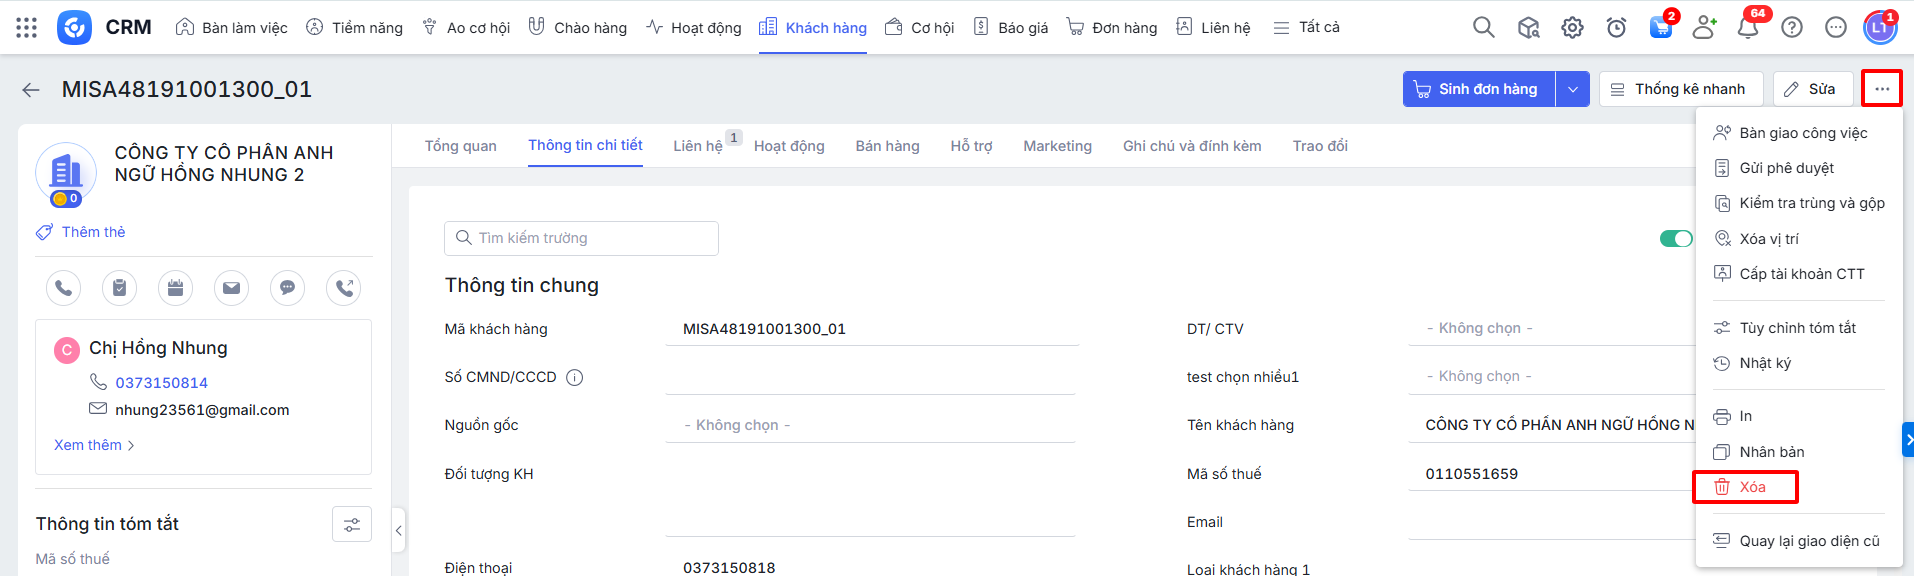Click the envelope email action icon
The width and height of the screenshot is (1914, 576).
231,288
